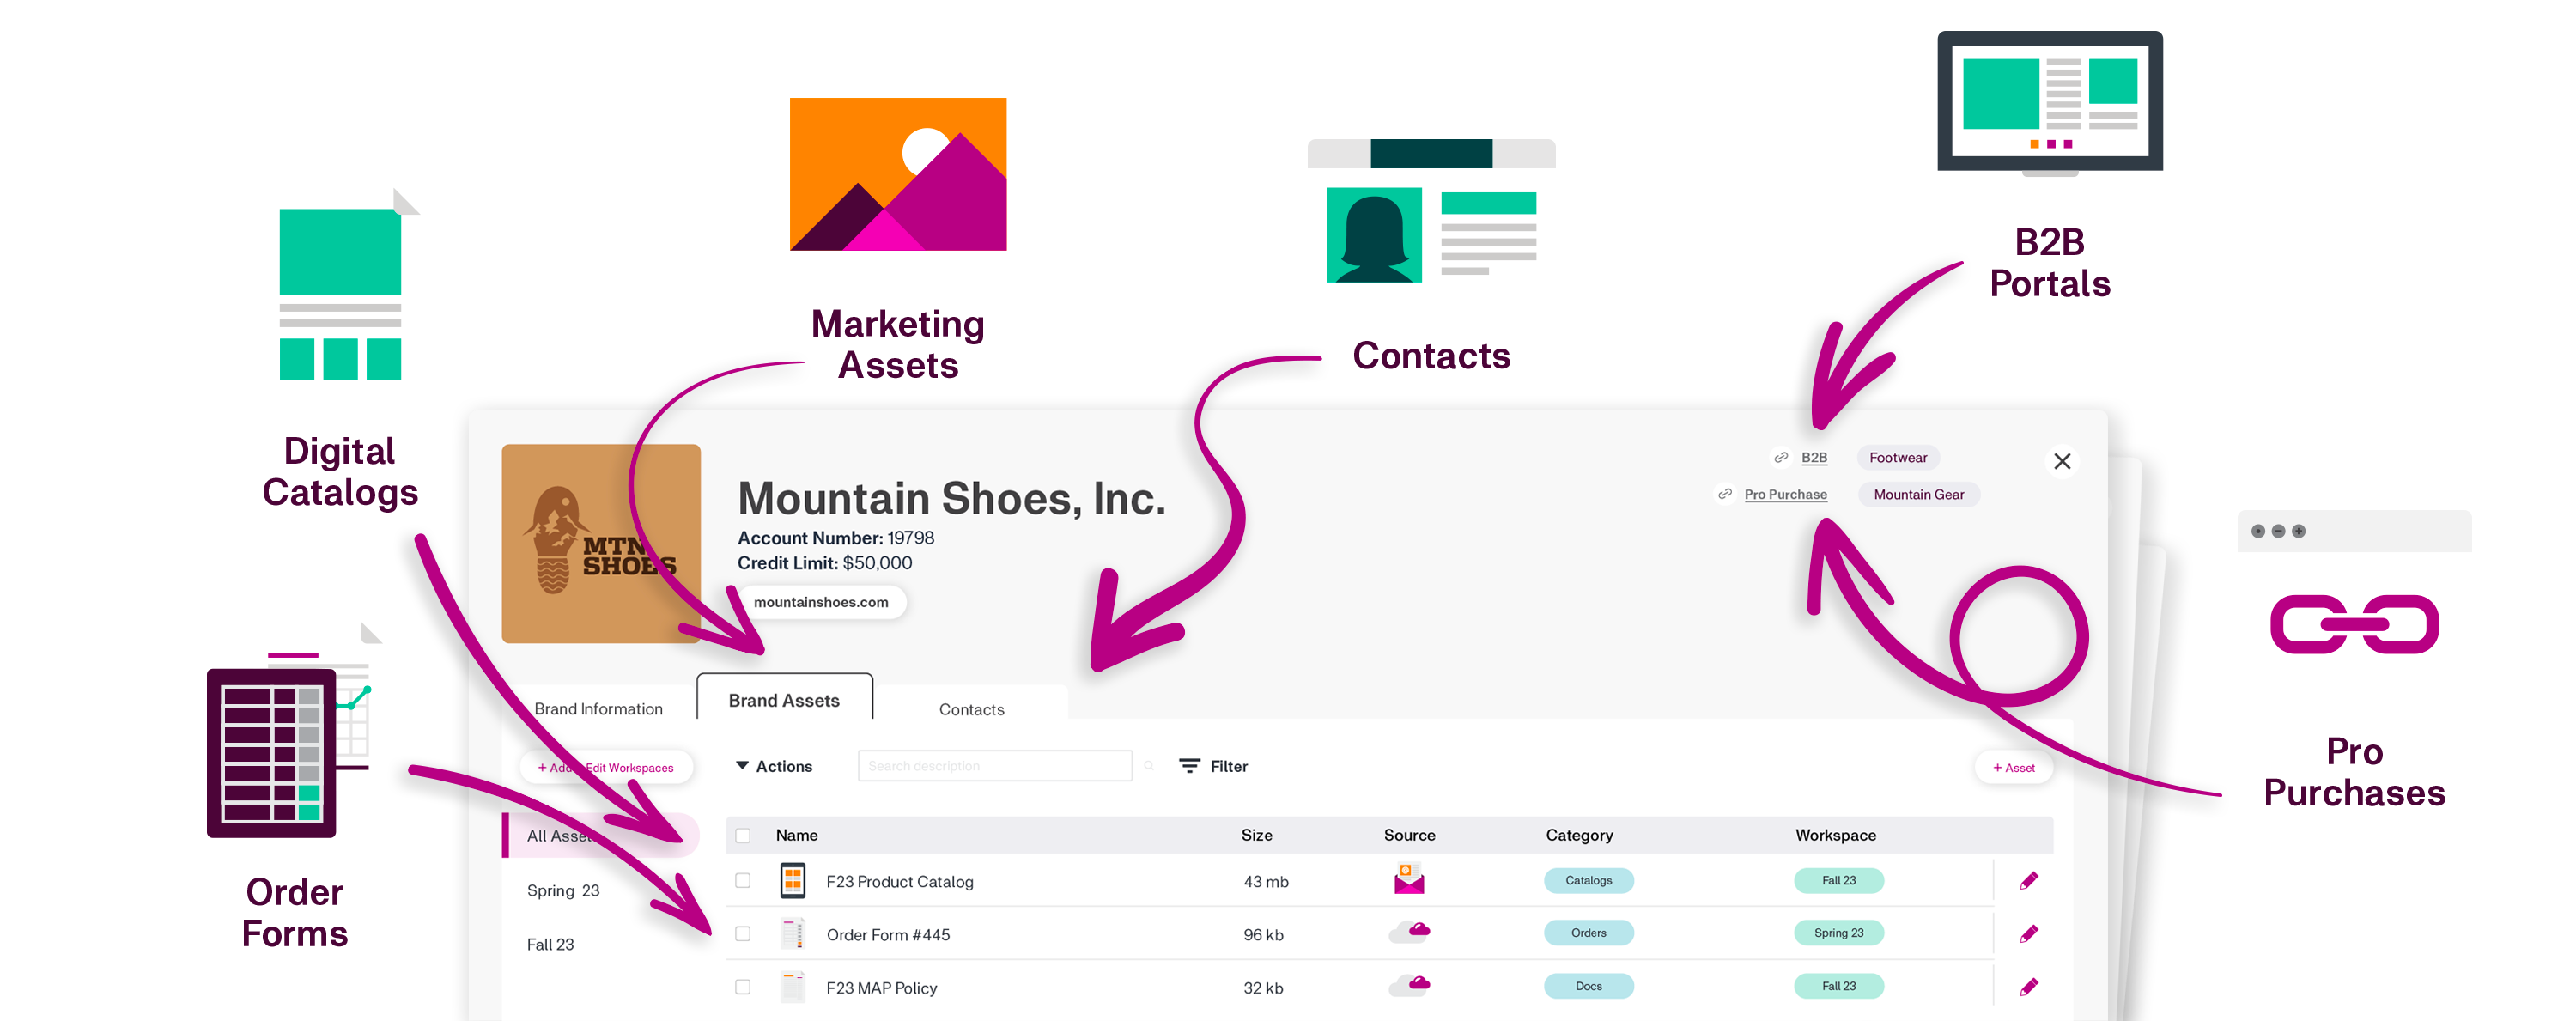Switch to the Contacts tab

(x=971, y=709)
